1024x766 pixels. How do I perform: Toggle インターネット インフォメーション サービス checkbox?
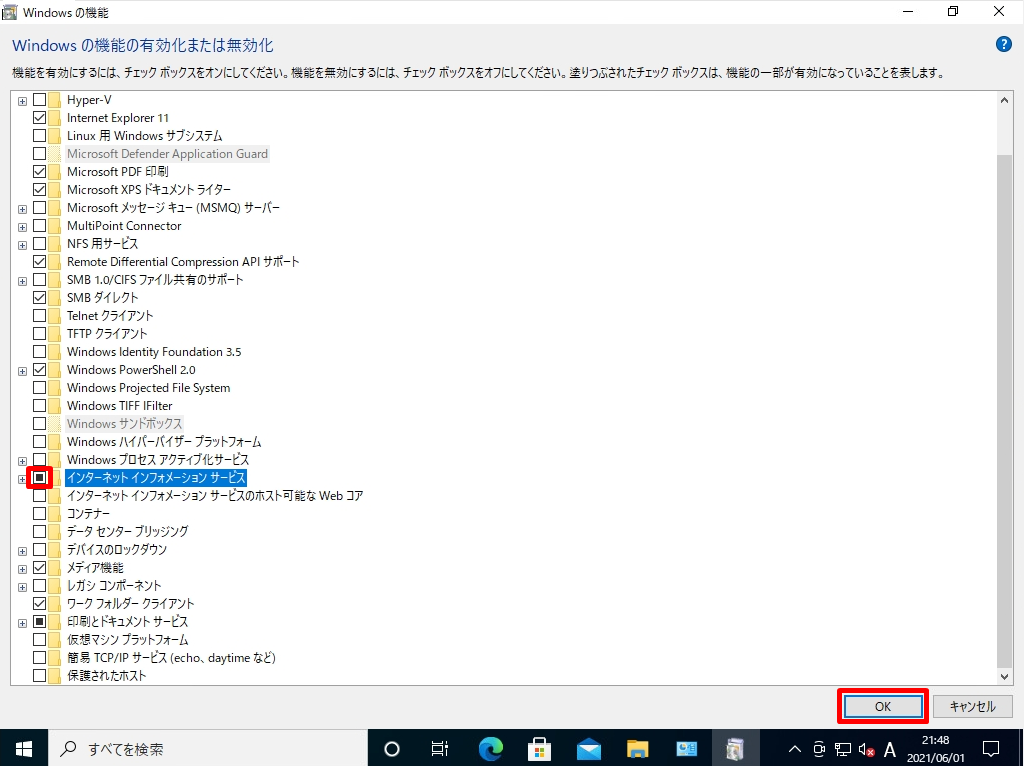[x=39, y=478]
